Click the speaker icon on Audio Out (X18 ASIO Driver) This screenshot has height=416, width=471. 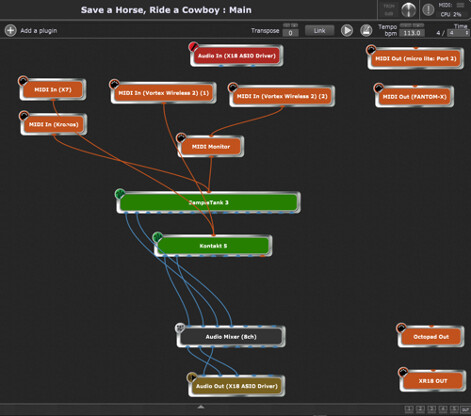[192, 377]
